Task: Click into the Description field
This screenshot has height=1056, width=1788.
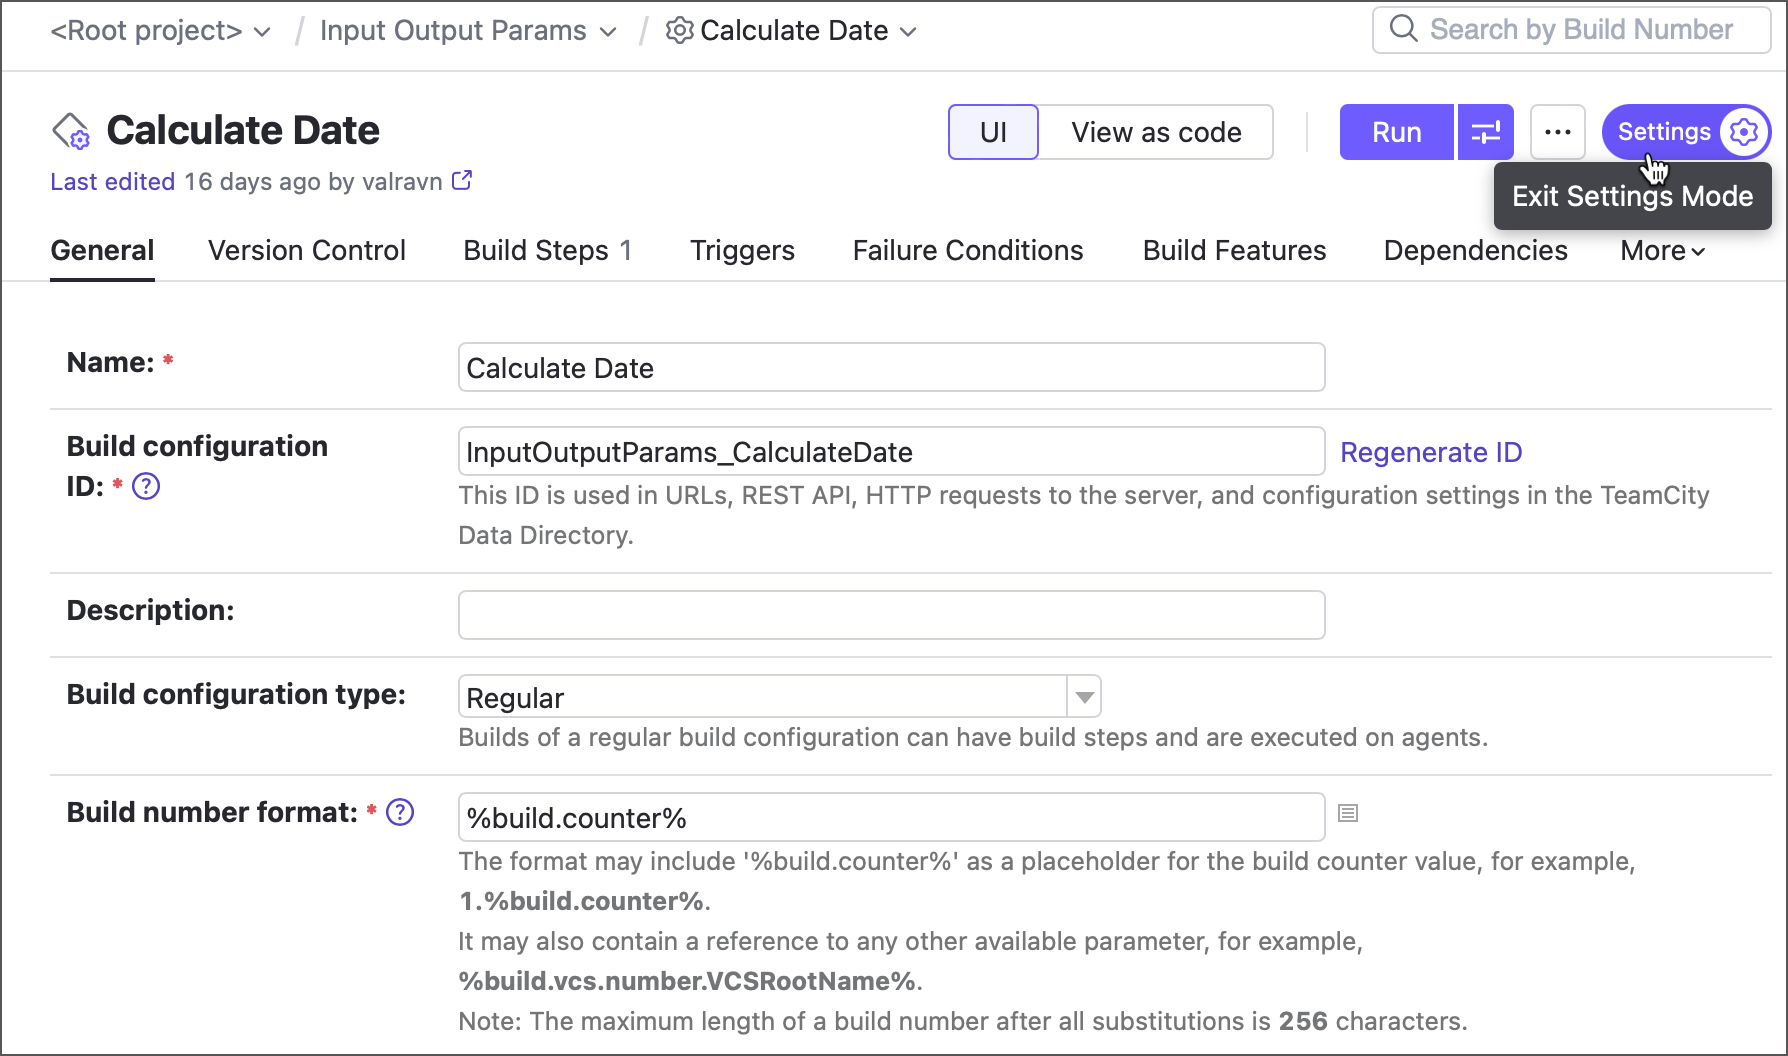Action: 891,615
